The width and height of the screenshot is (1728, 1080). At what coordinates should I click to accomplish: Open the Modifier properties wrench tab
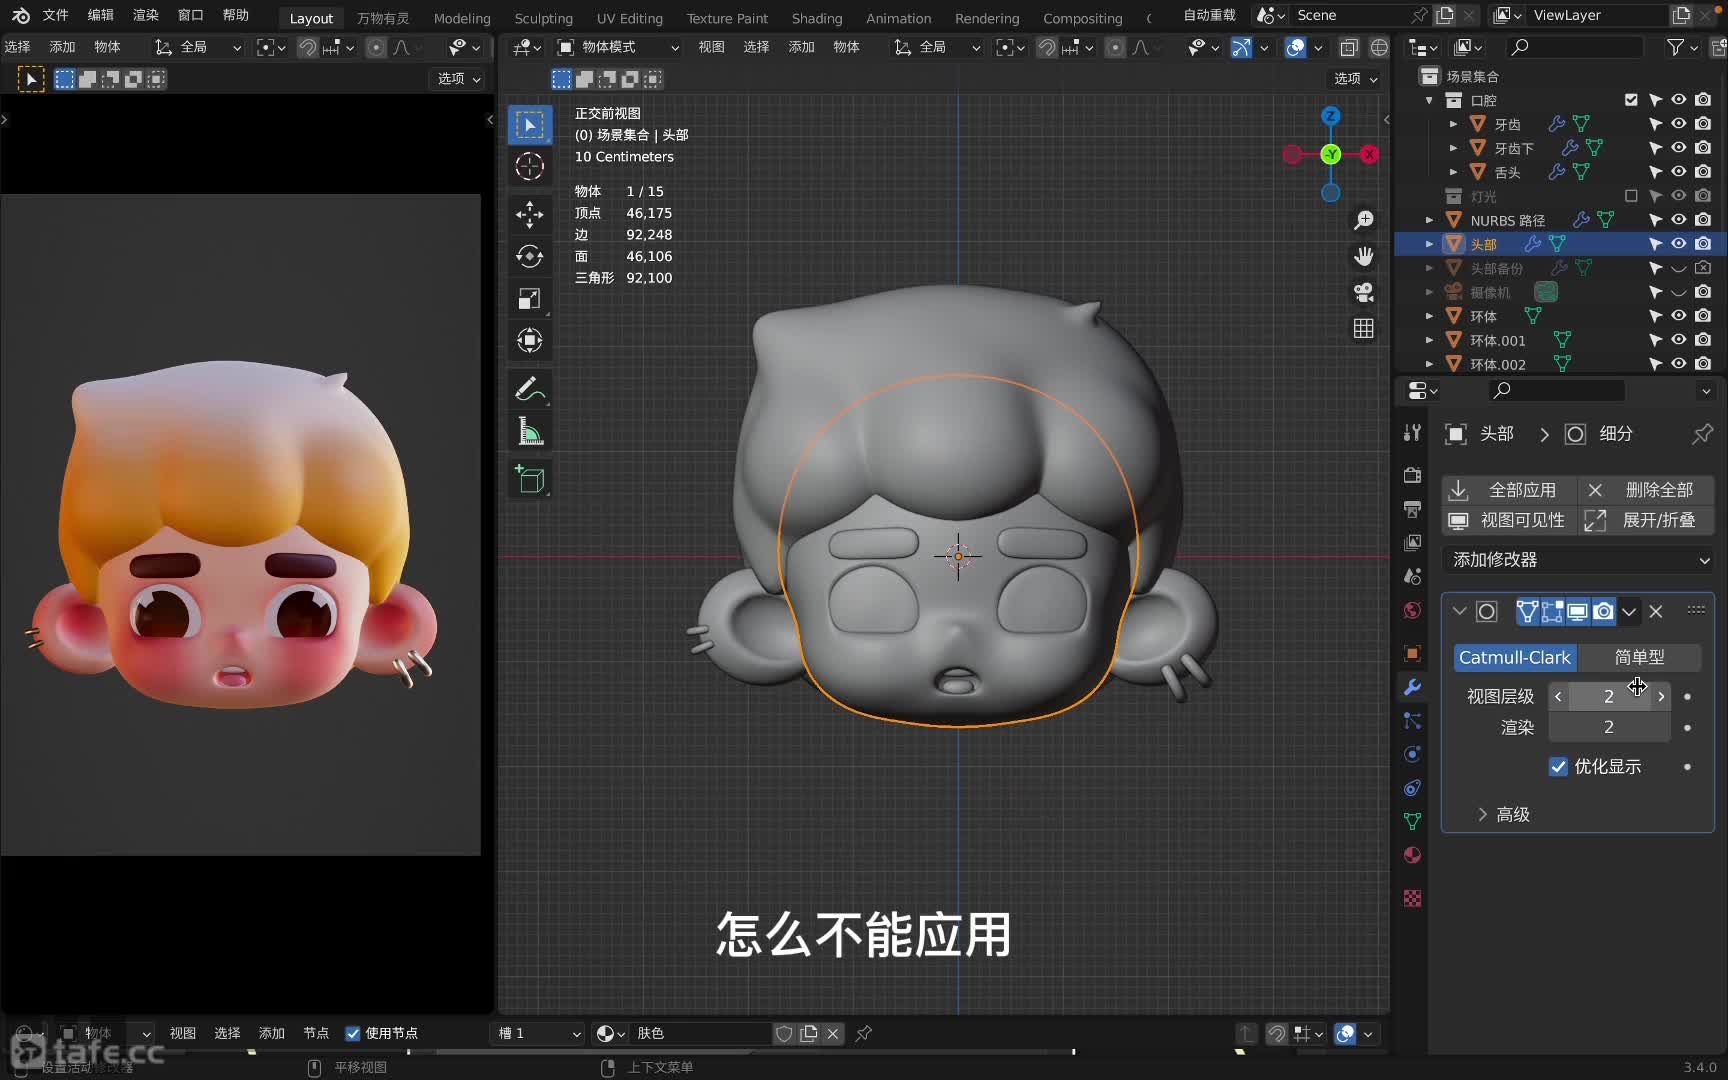coord(1412,687)
